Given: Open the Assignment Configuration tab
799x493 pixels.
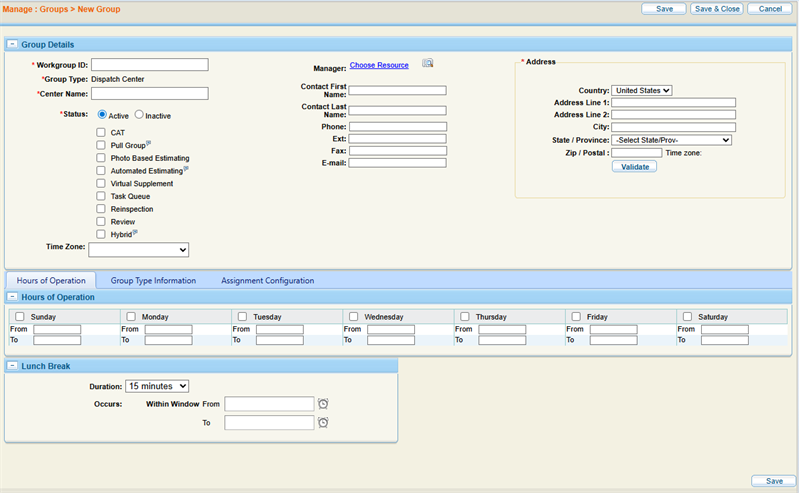Looking at the screenshot, I should [267, 281].
